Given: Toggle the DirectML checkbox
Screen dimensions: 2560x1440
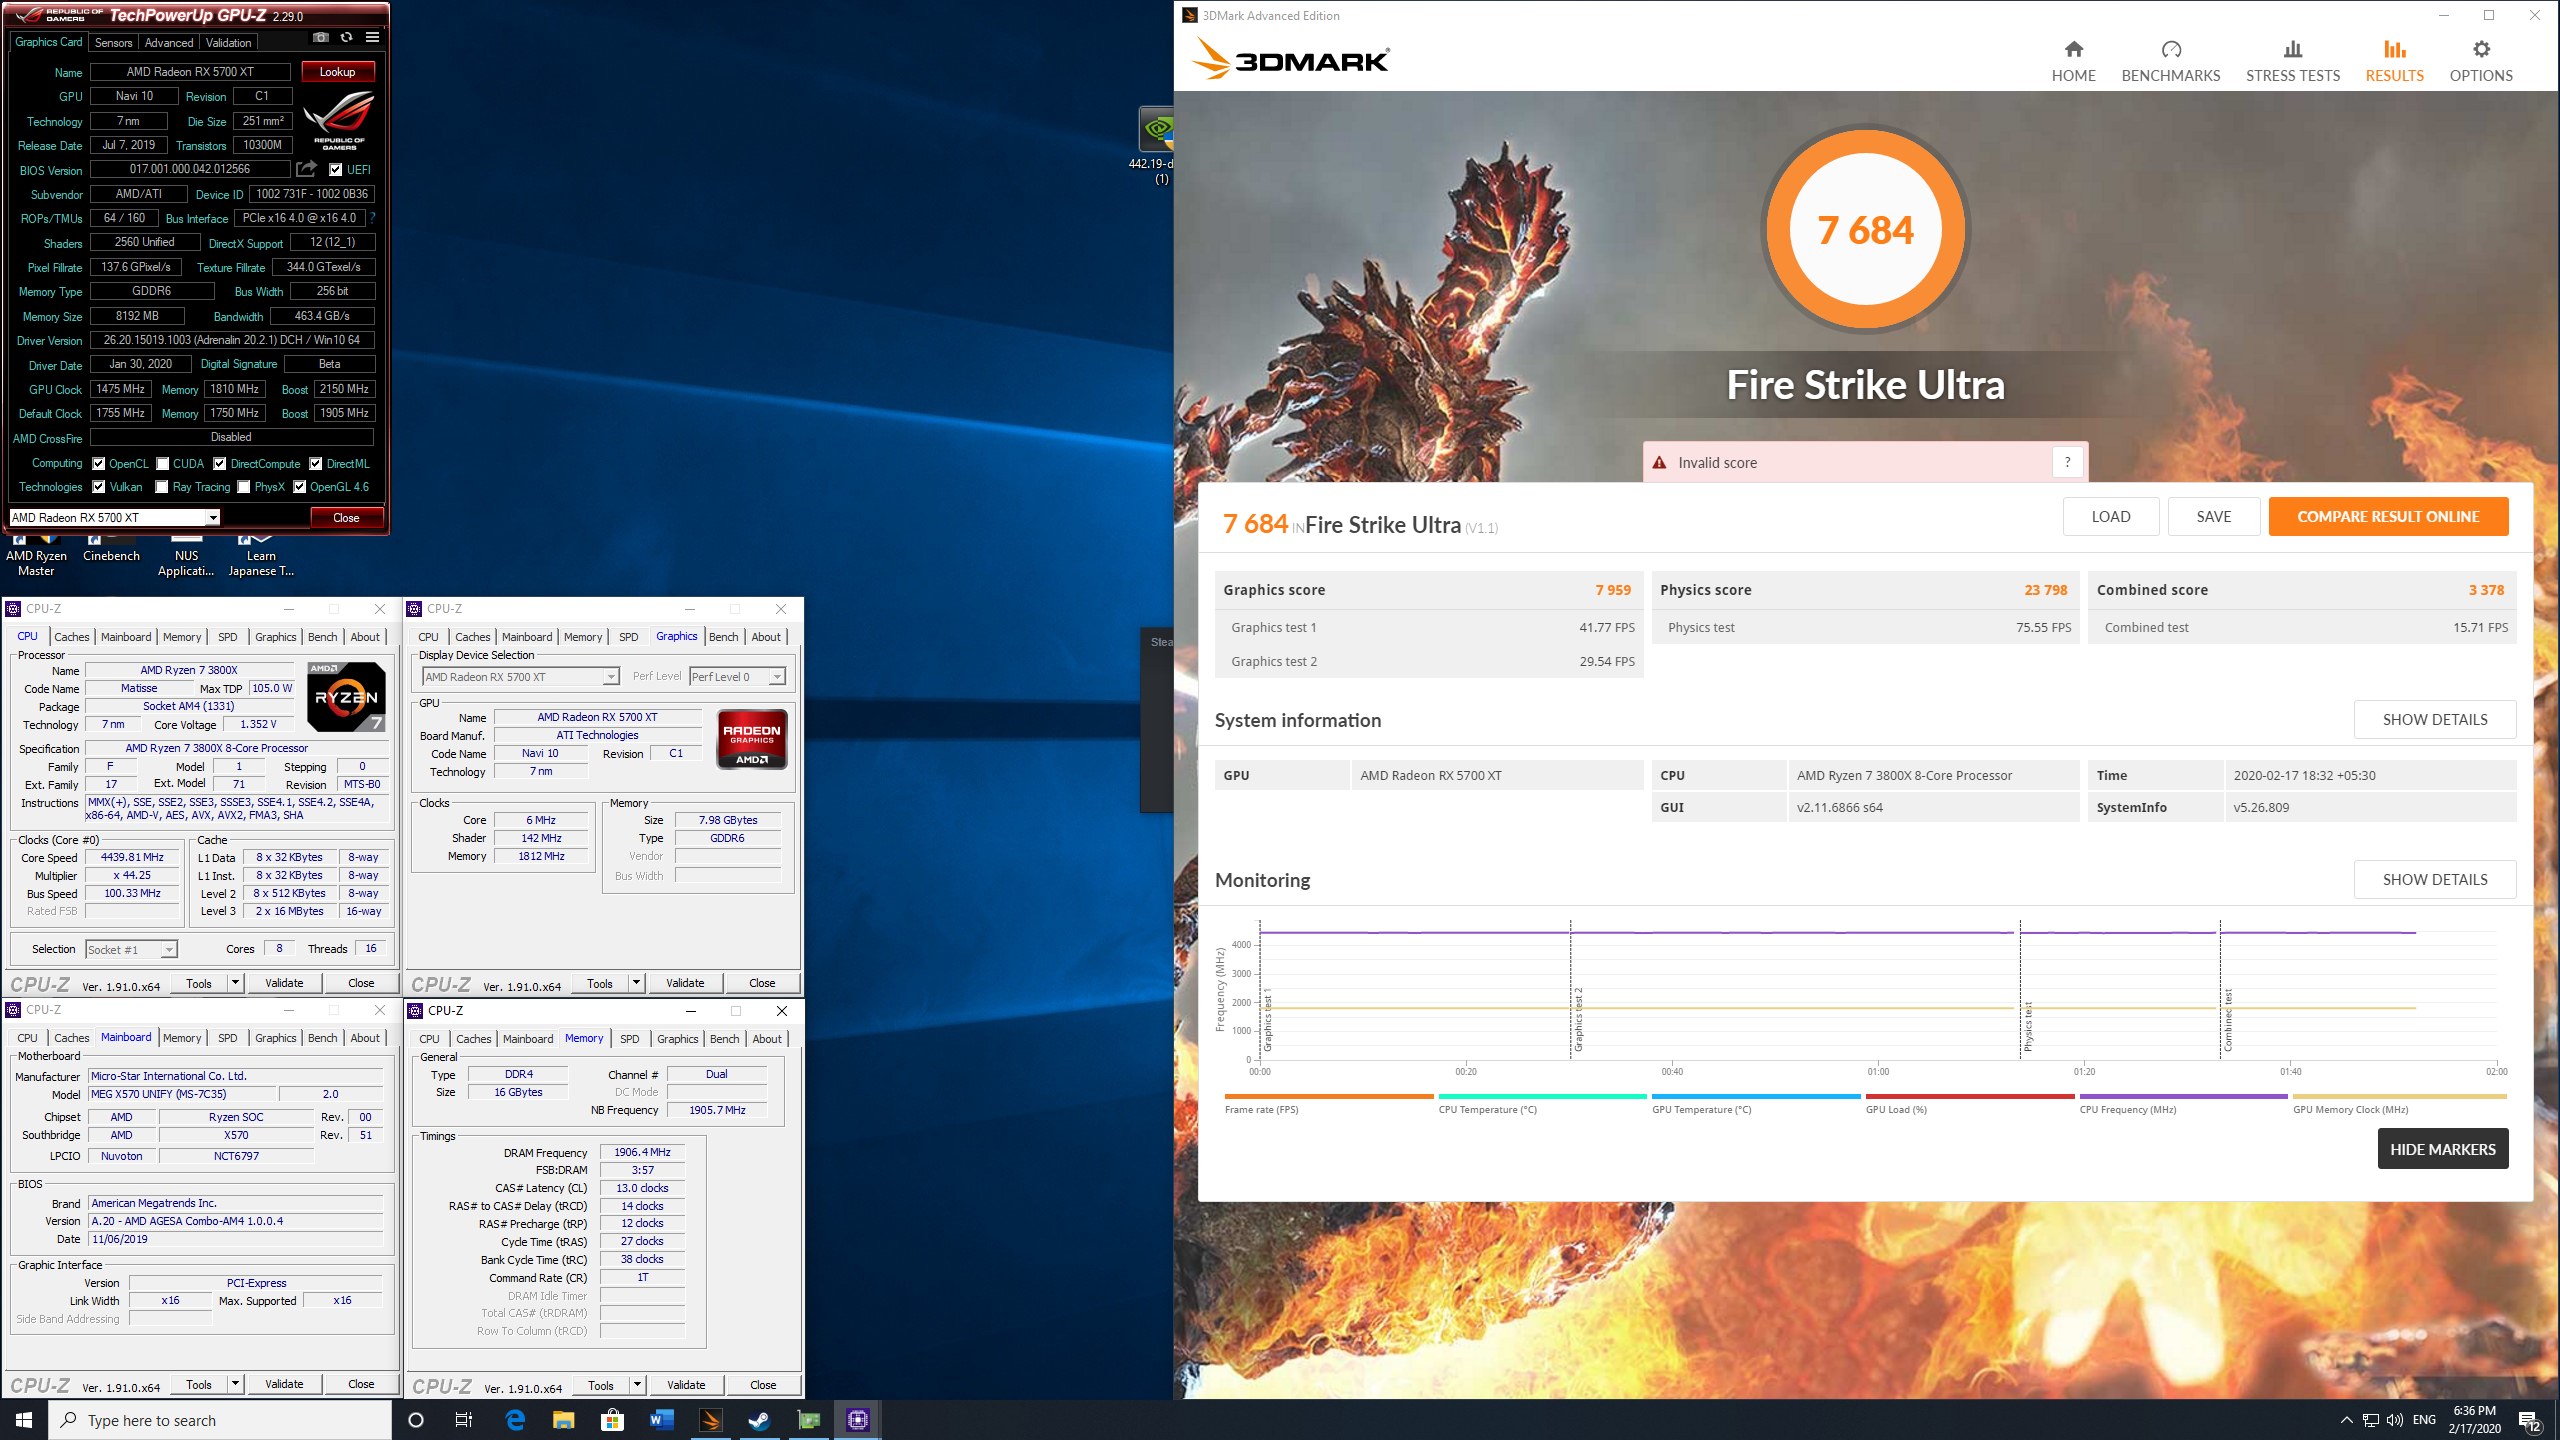Looking at the screenshot, I should pyautogui.click(x=316, y=463).
